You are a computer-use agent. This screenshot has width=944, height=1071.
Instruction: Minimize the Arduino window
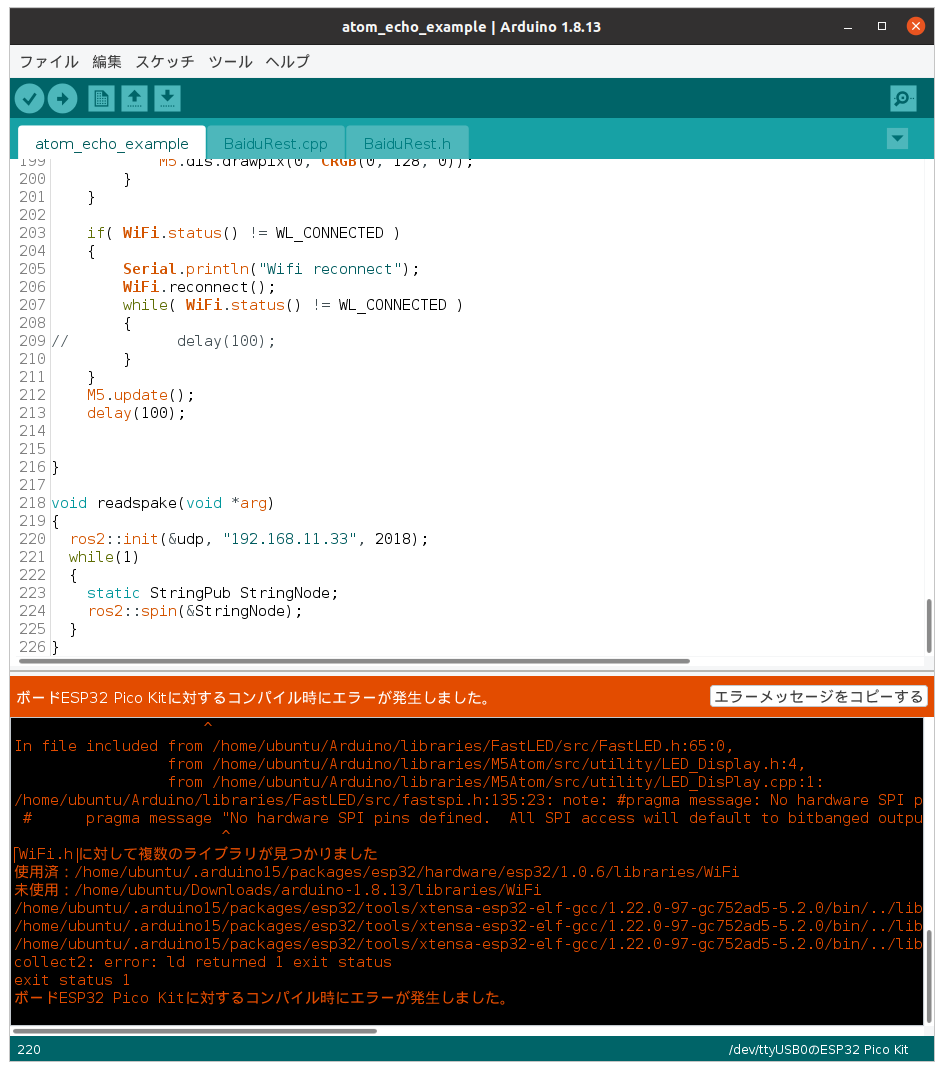coord(848,27)
